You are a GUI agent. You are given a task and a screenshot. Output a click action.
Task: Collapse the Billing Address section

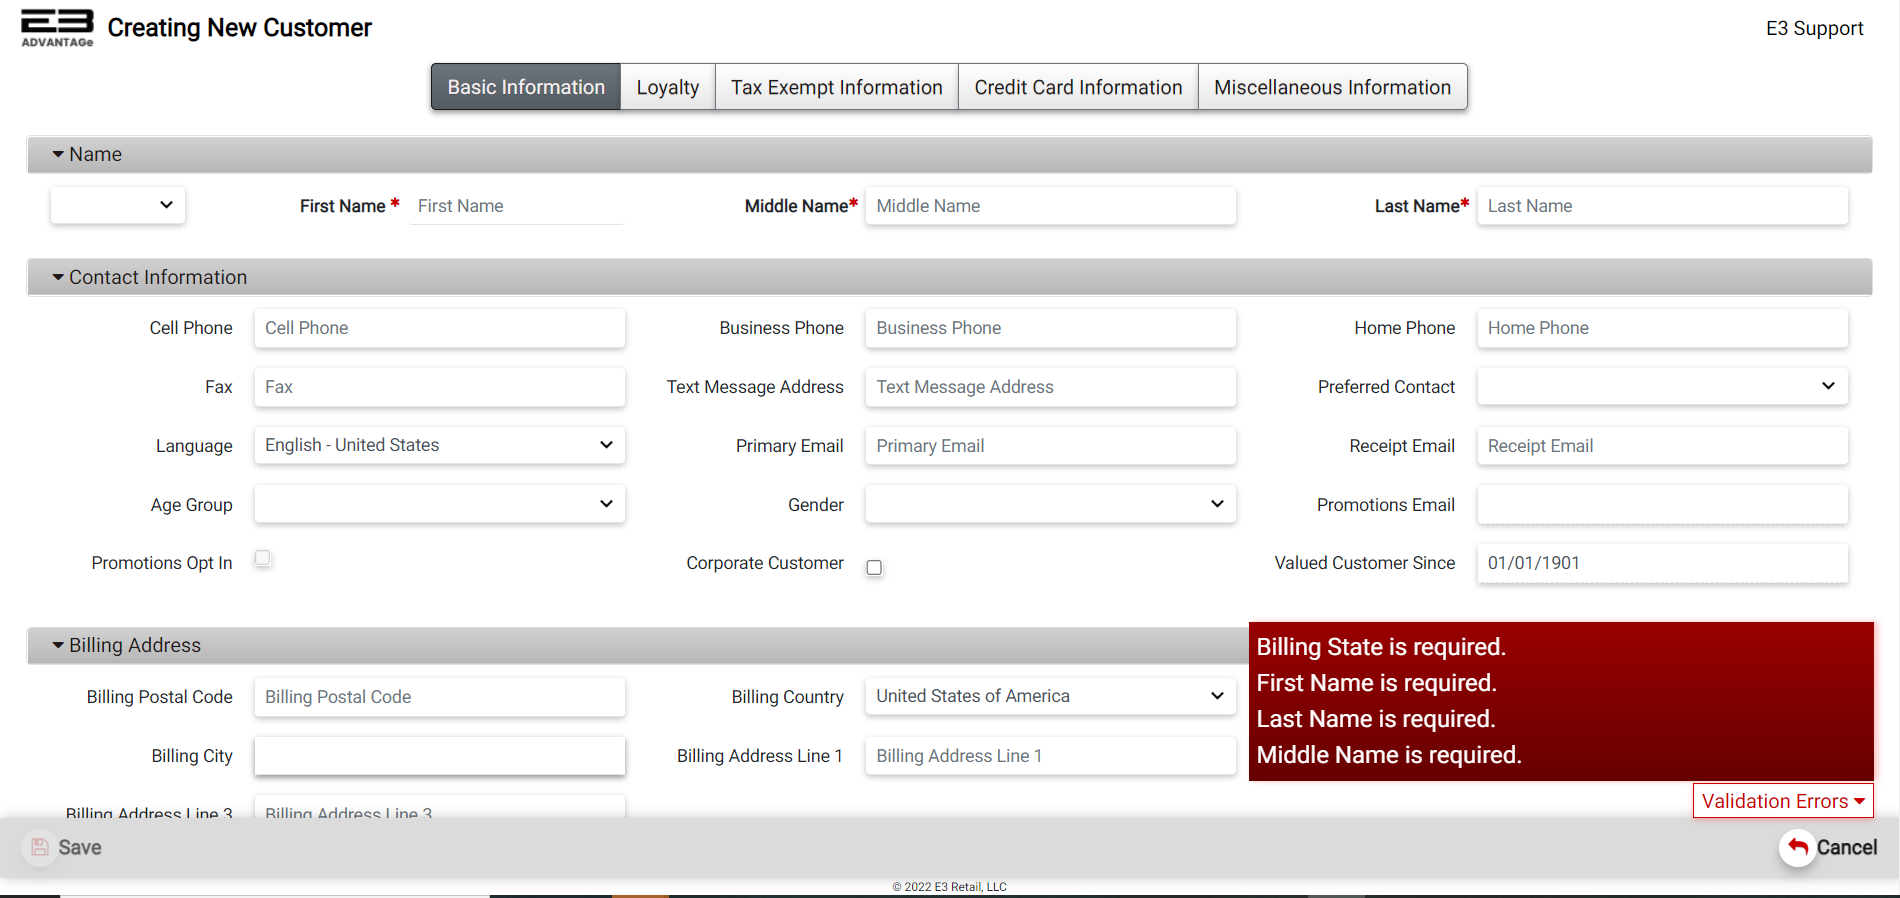pos(58,646)
